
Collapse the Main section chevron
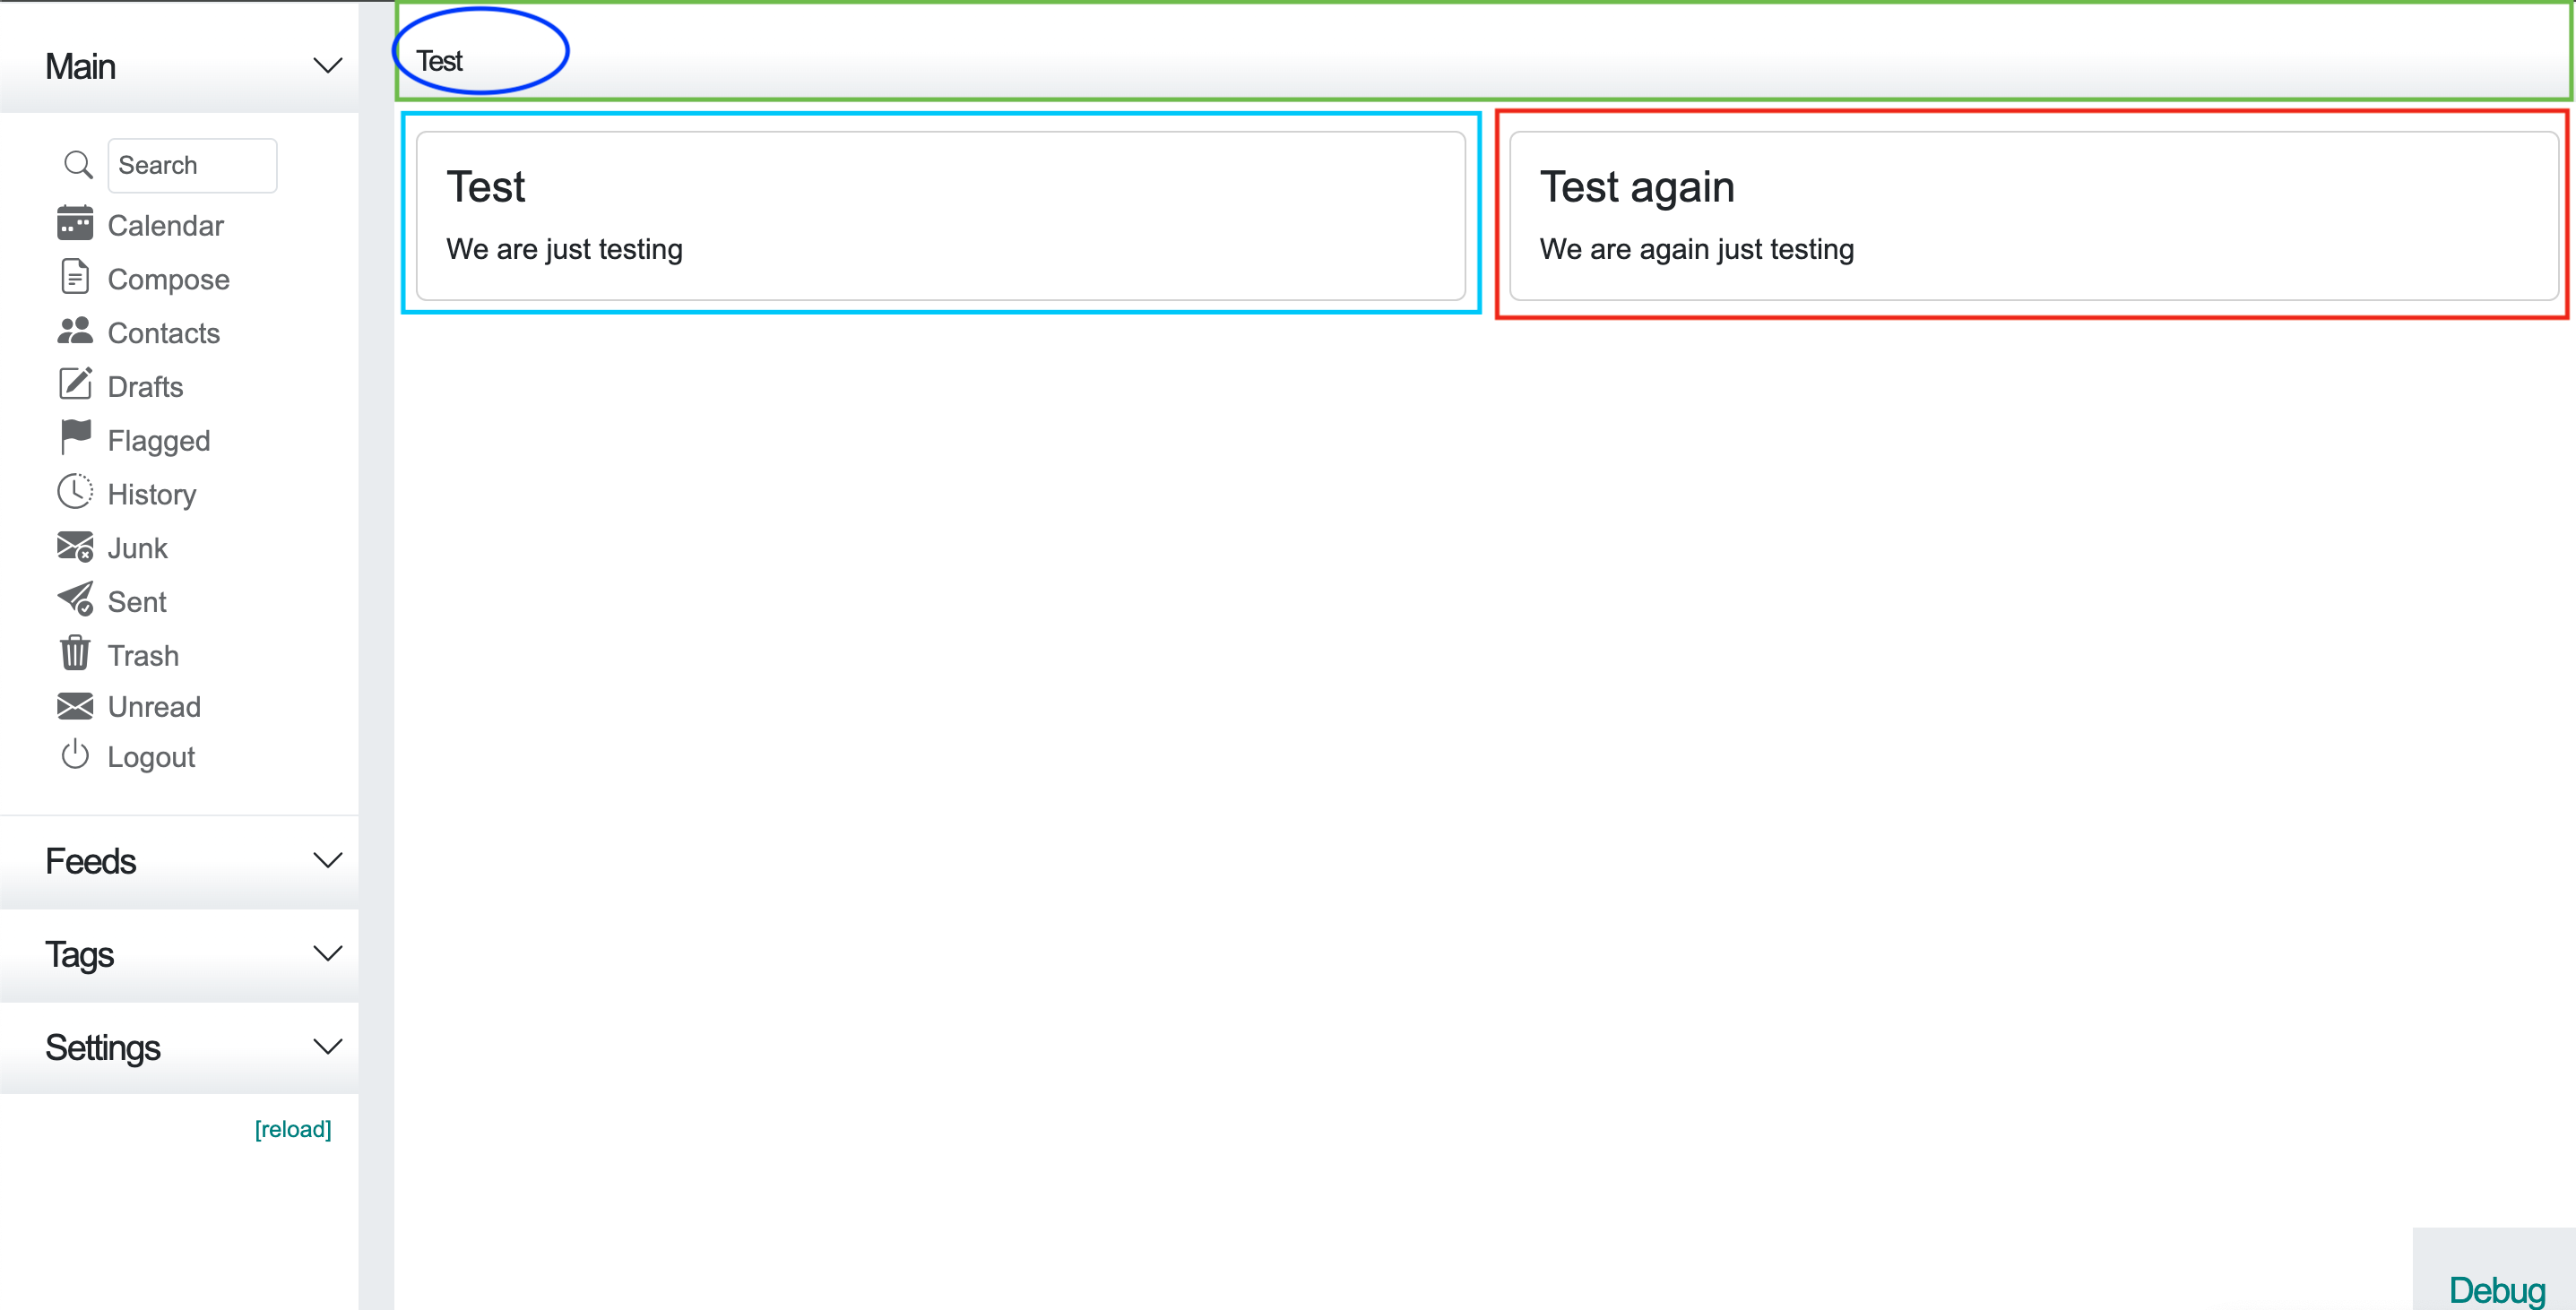point(328,66)
